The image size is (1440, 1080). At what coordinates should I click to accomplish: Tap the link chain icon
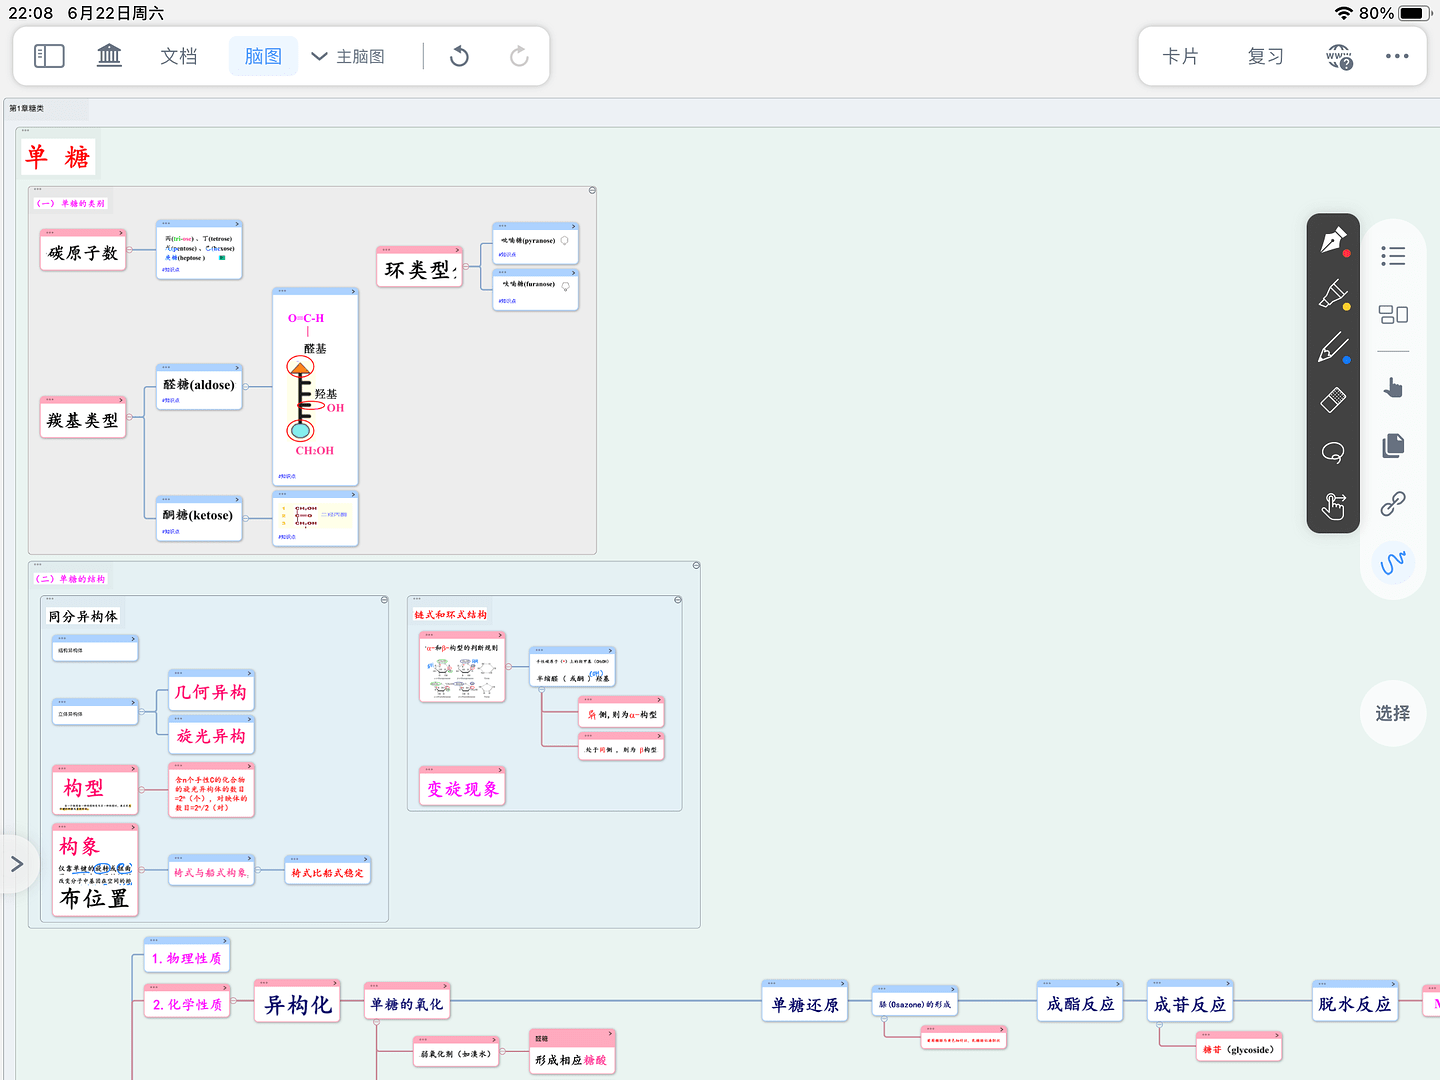pos(1393,503)
